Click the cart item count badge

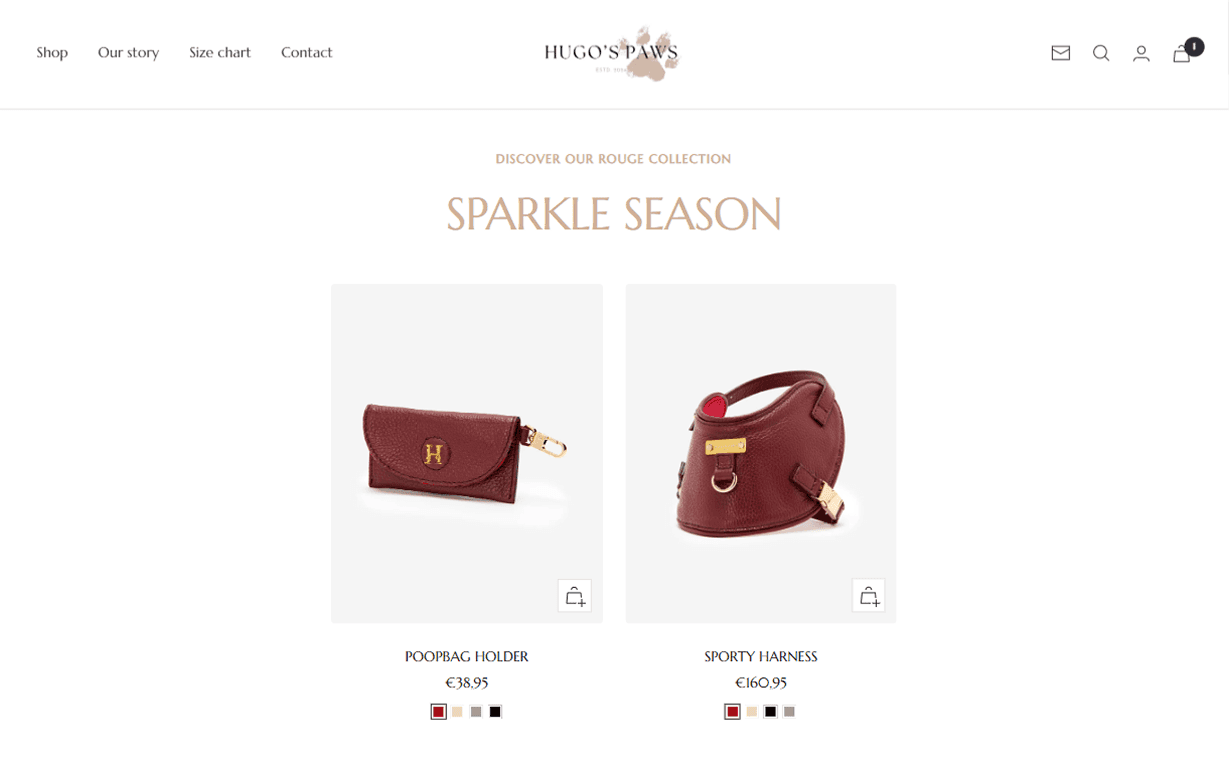coord(1194,47)
